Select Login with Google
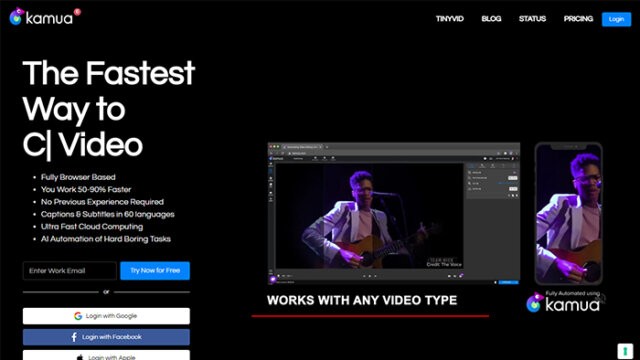This screenshot has height=360, width=640. point(106,316)
